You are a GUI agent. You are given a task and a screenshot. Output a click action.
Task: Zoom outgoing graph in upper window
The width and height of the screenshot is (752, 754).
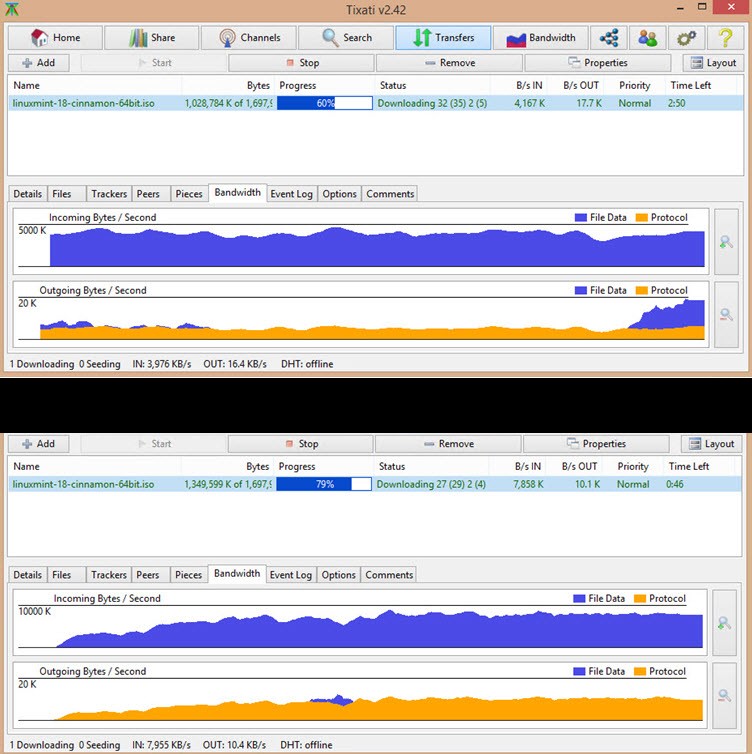coord(726,314)
